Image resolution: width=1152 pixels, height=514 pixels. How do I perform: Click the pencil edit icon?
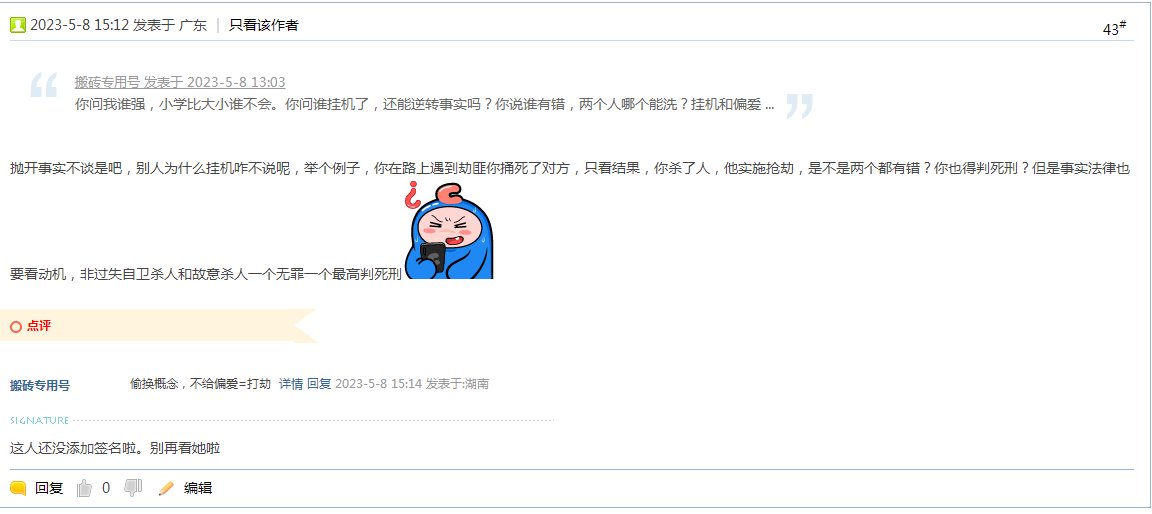(167, 488)
